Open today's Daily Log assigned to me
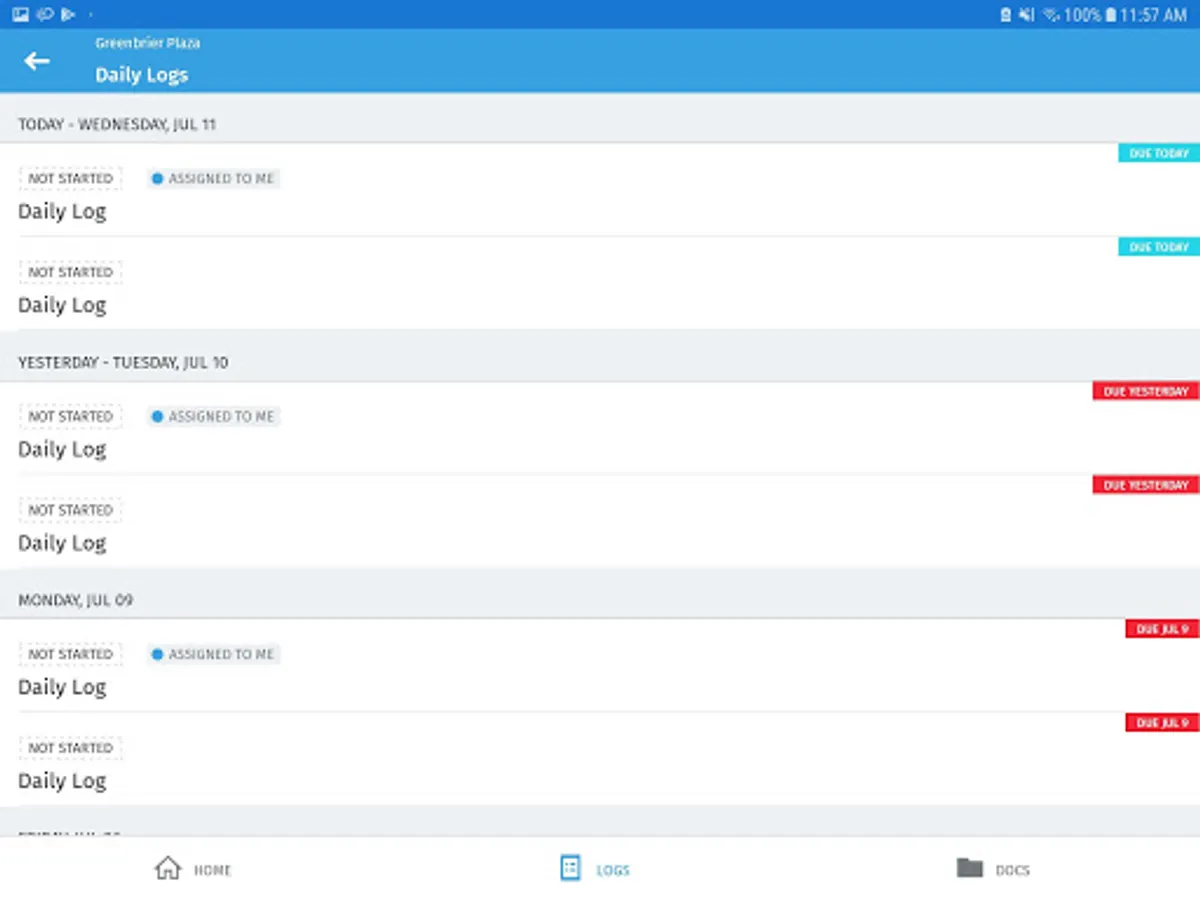 click(600, 190)
